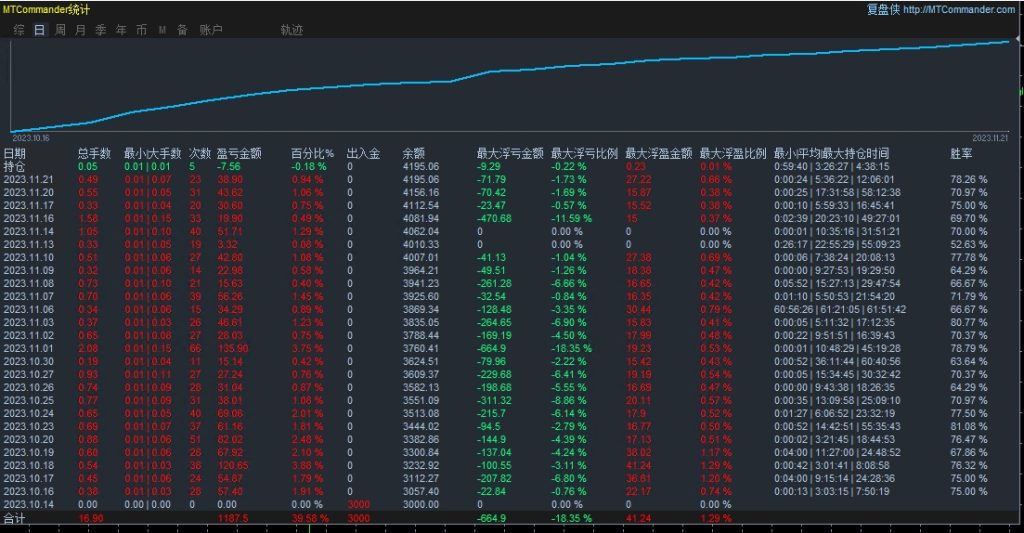The image size is (1024, 533).
Task: Click the 2023.10.16 chart start date marker
Action: (30, 138)
